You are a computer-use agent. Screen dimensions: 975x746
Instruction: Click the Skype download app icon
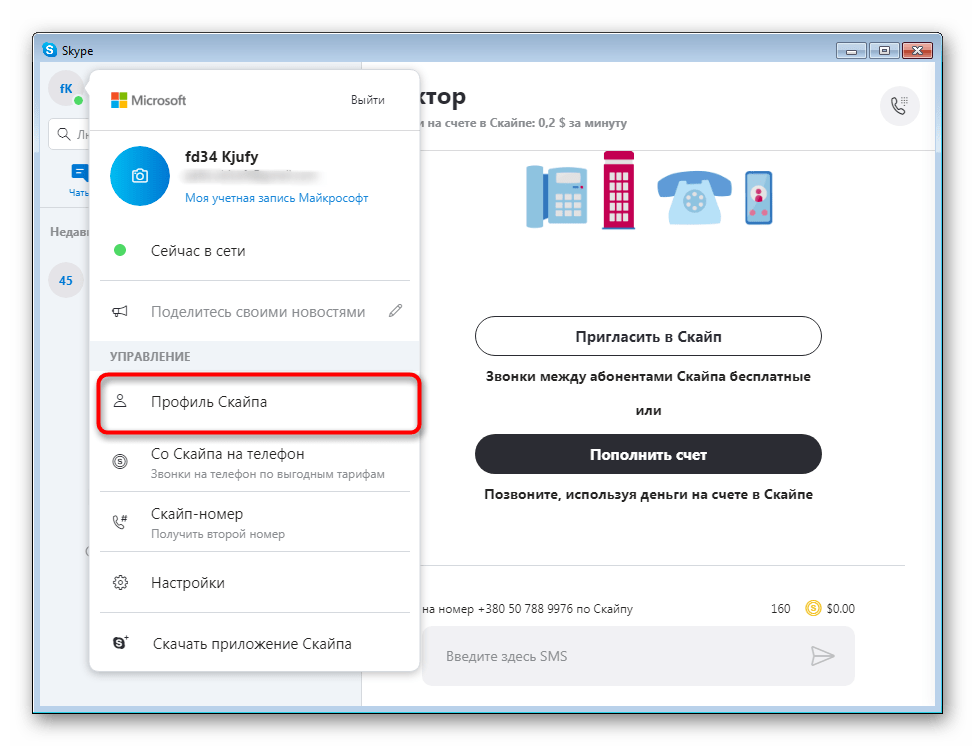pos(121,643)
